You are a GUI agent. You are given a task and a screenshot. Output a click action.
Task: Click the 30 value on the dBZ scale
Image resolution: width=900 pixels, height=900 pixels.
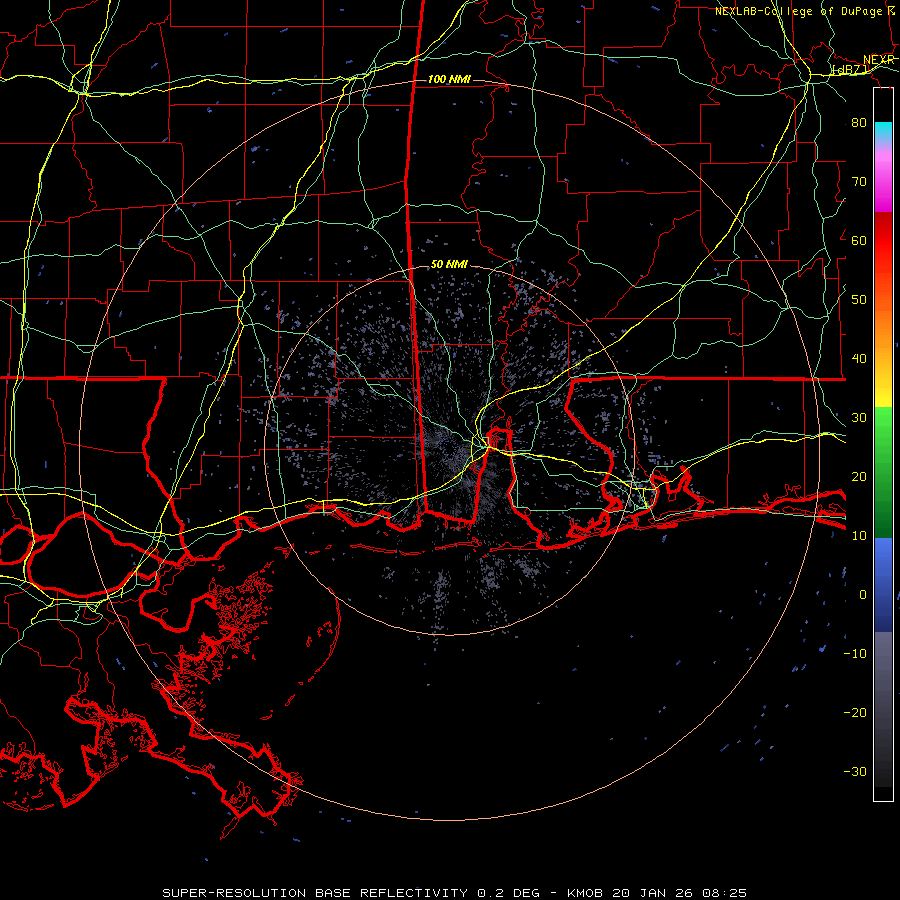click(x=859, y=418)
